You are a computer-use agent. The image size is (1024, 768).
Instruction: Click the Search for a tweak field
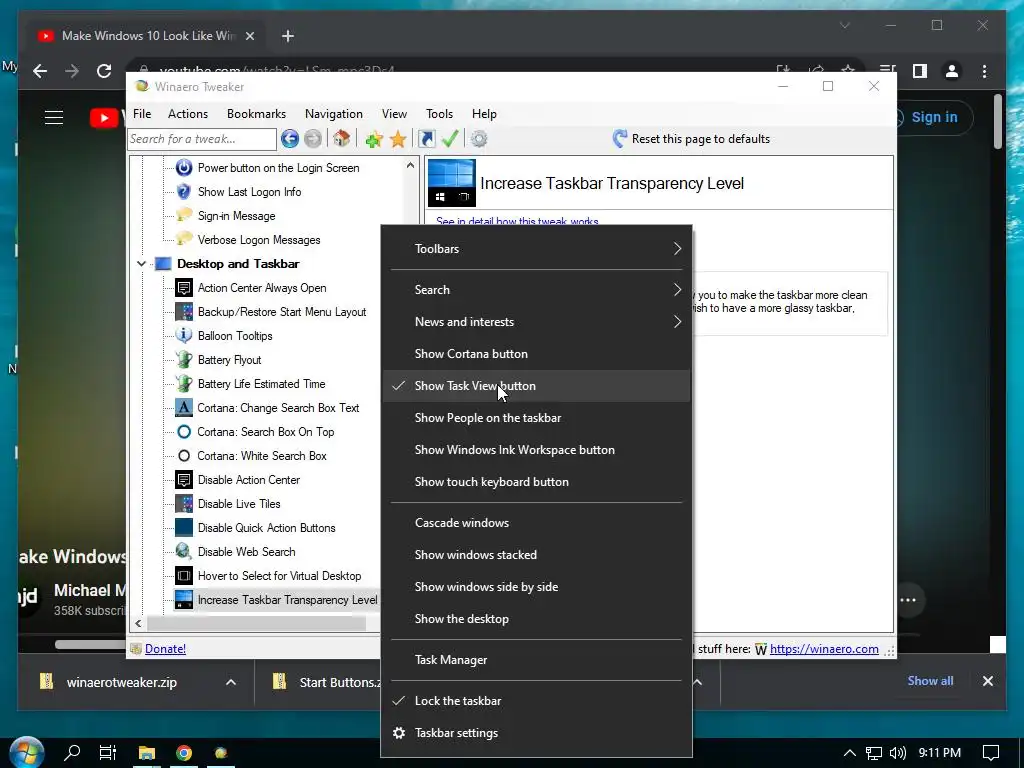click(x=202, y=139)
